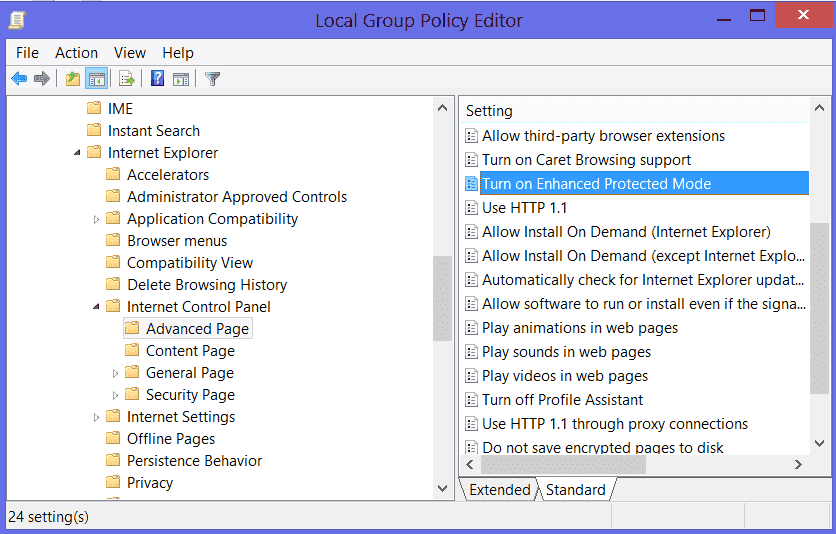Click the IME folder icon
This screenshot has width=836, height=534.
(94, 108)
